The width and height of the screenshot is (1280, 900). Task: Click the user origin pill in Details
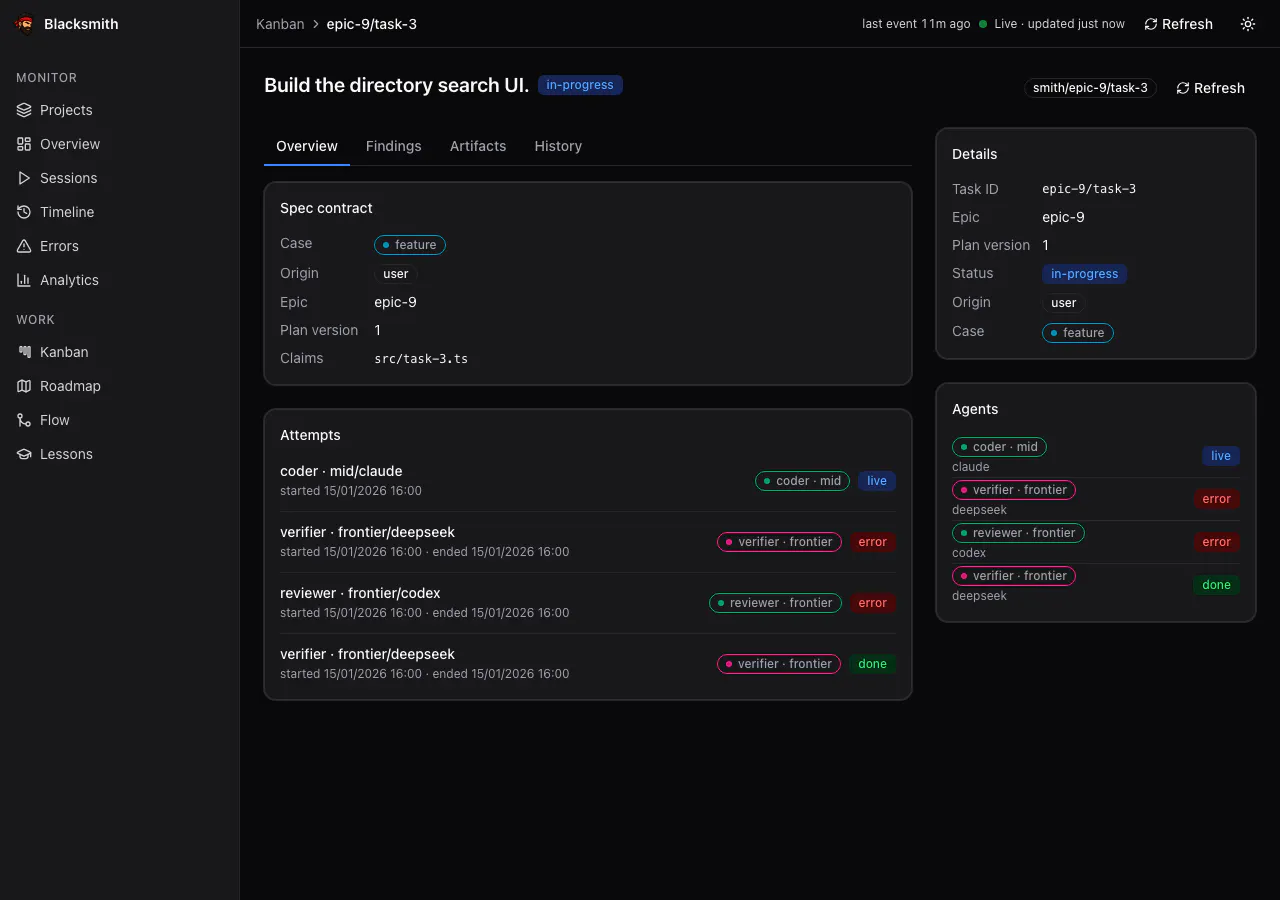pyautogui.click(x=1064, y=303)
